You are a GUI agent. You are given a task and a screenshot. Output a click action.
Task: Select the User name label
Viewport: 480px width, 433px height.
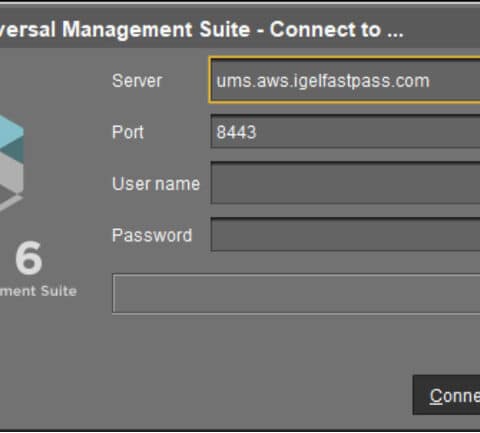tap(156, 184)
